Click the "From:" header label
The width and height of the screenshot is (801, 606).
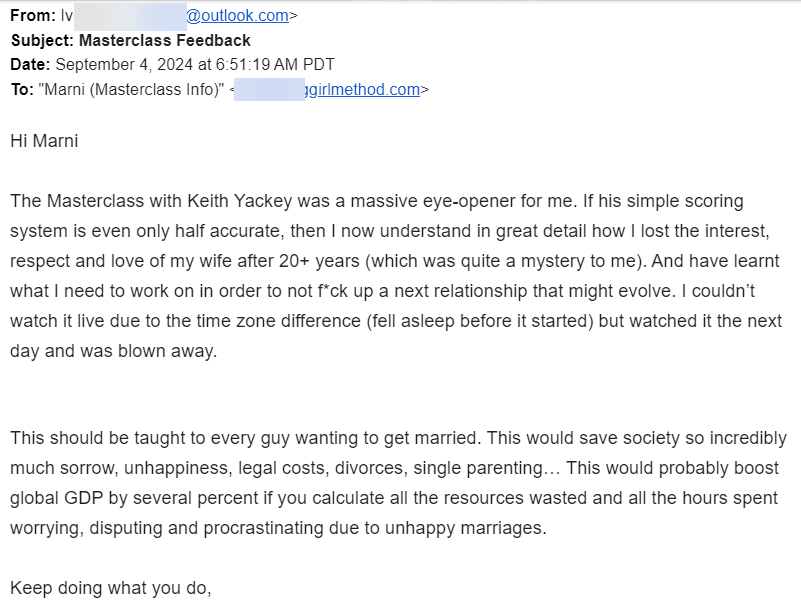[x=31, y=15]
